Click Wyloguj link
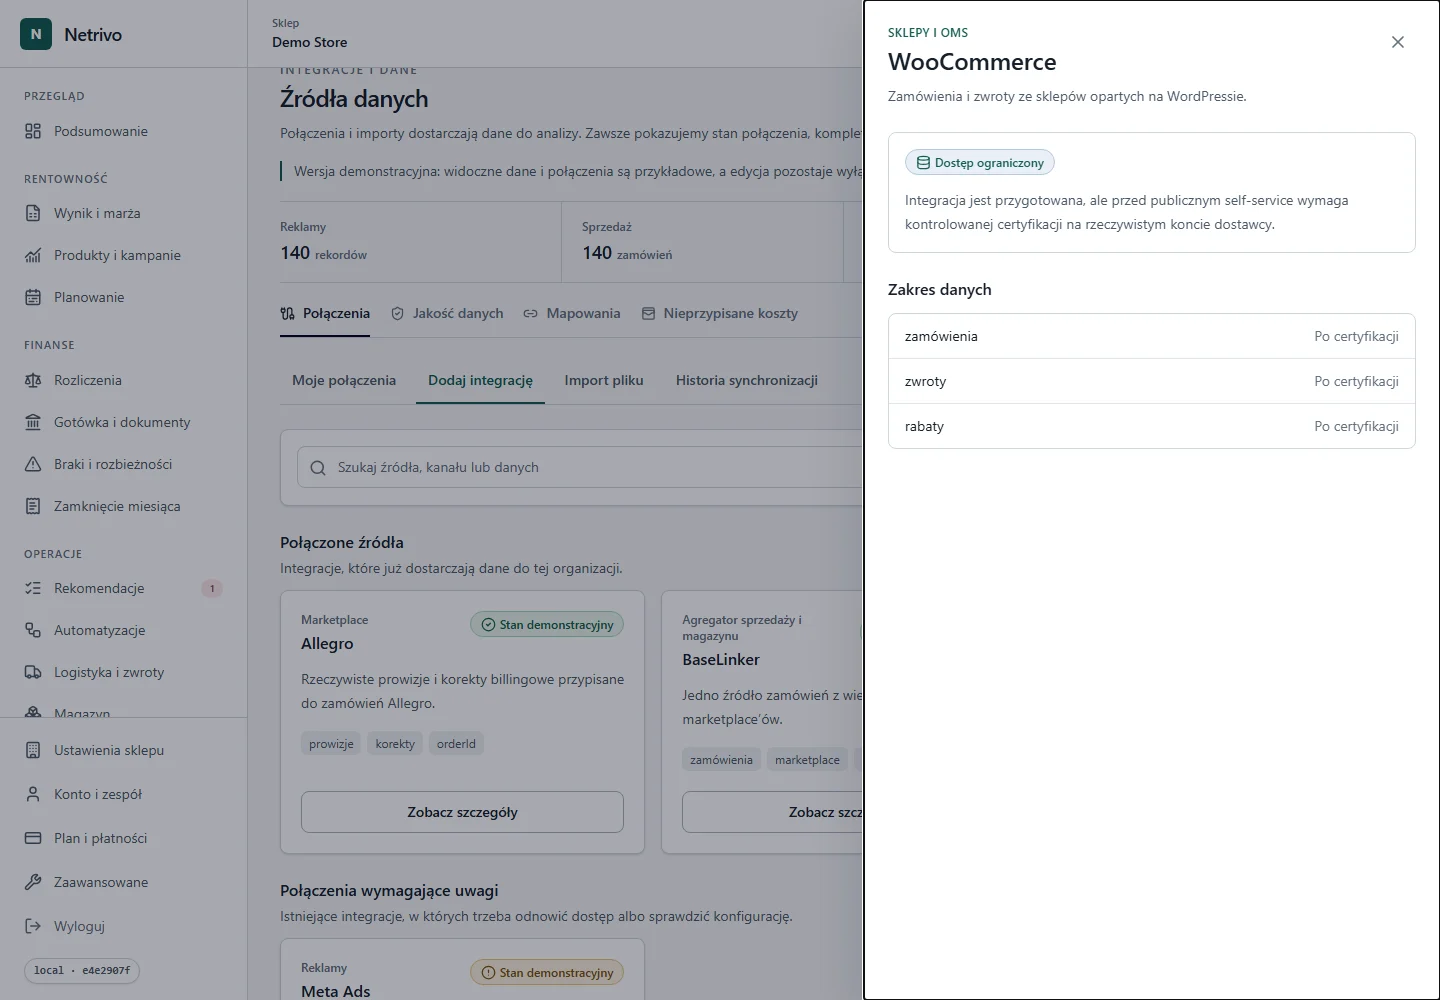Viewport: 1440px width, 1000px height. tap(123, 926)
